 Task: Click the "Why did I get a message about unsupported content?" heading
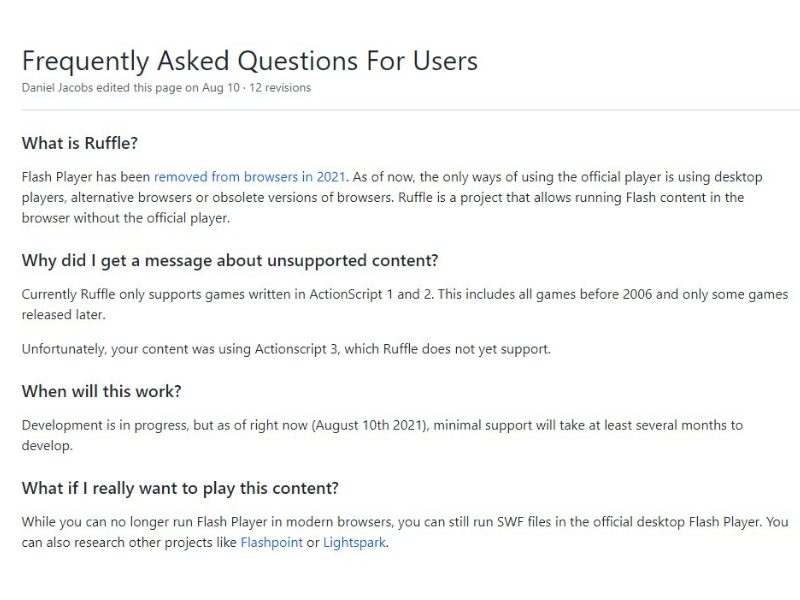click(x=230, y=261)
